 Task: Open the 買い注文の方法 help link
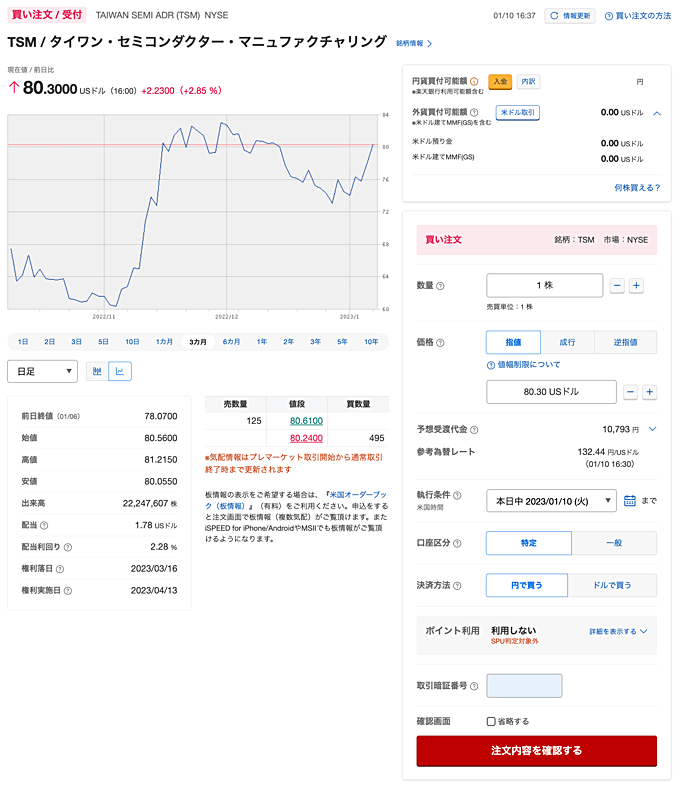638,16
